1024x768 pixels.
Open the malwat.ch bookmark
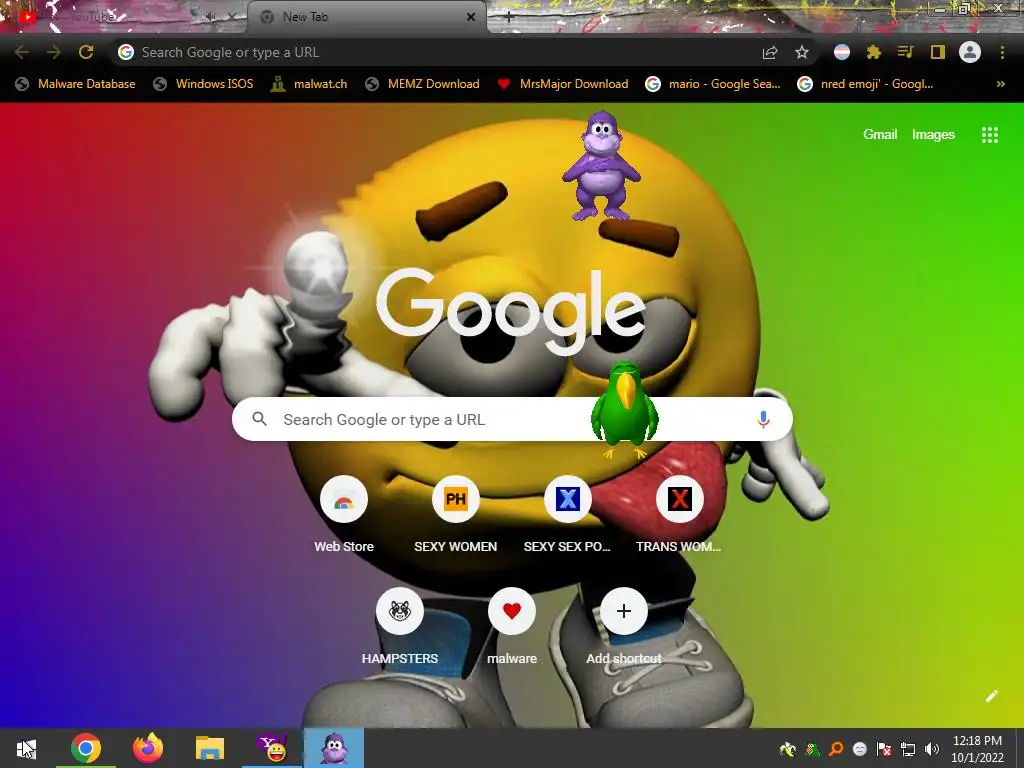pos(310,84)
